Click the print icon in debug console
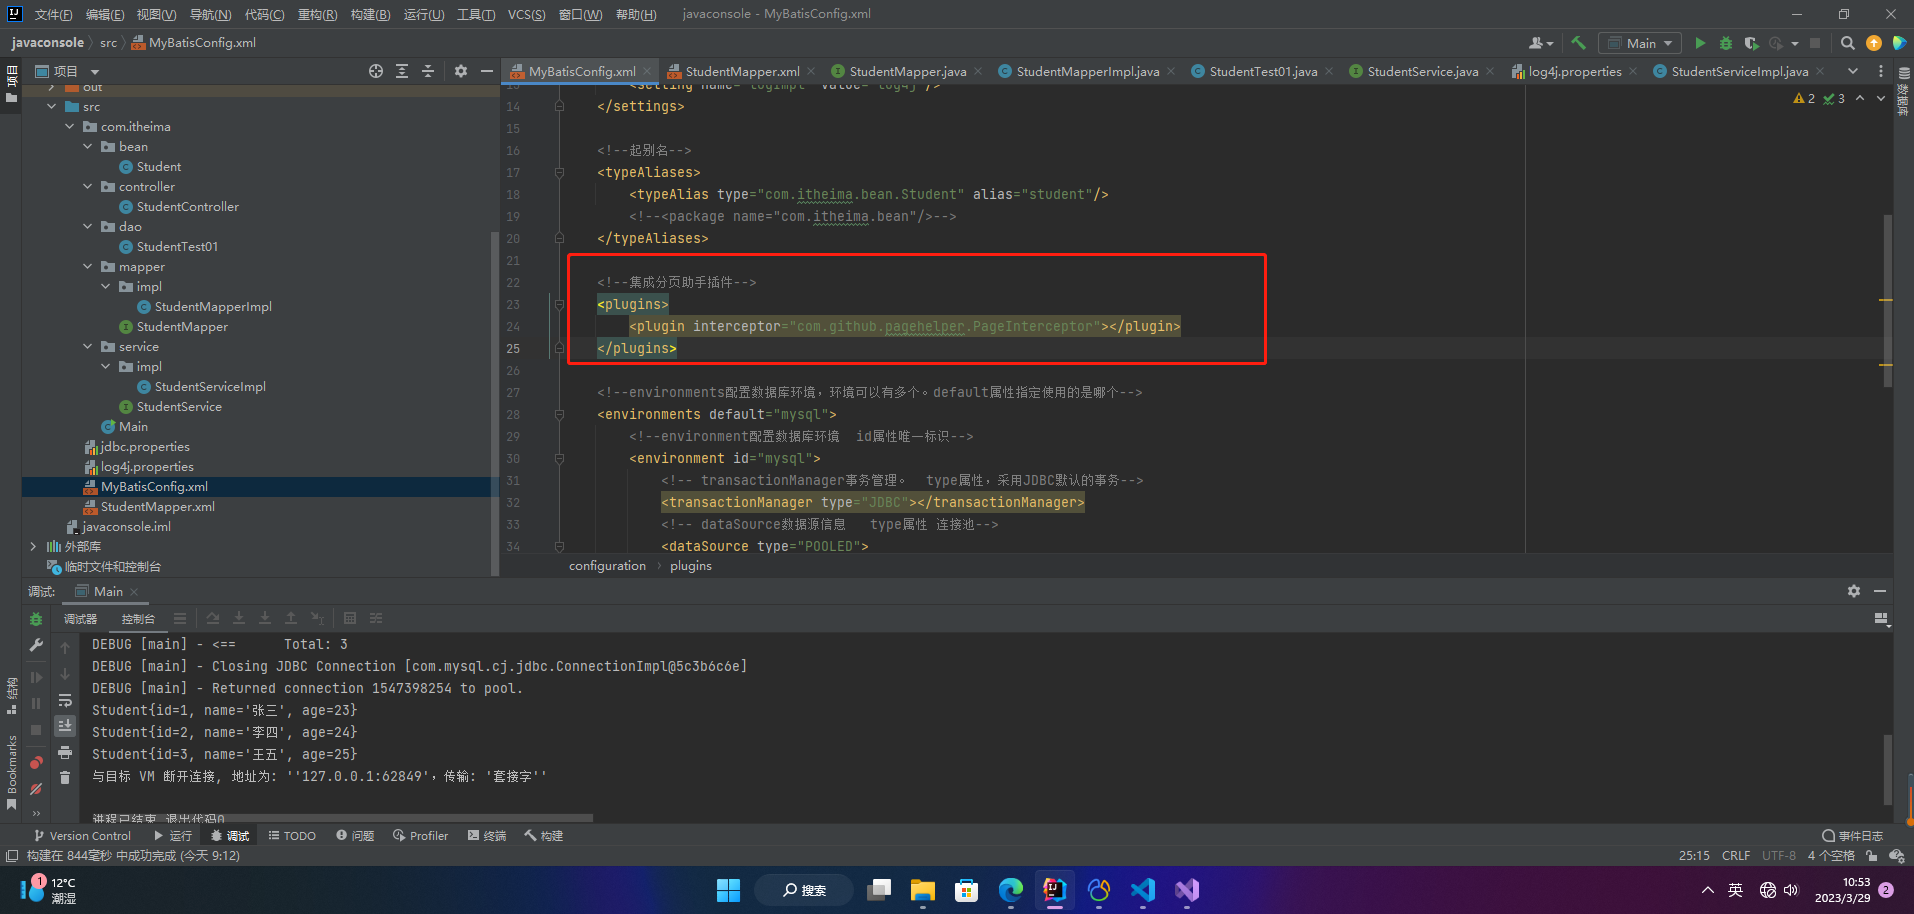The height and width of the screenshot is (914, 1914). coord(65,752)
